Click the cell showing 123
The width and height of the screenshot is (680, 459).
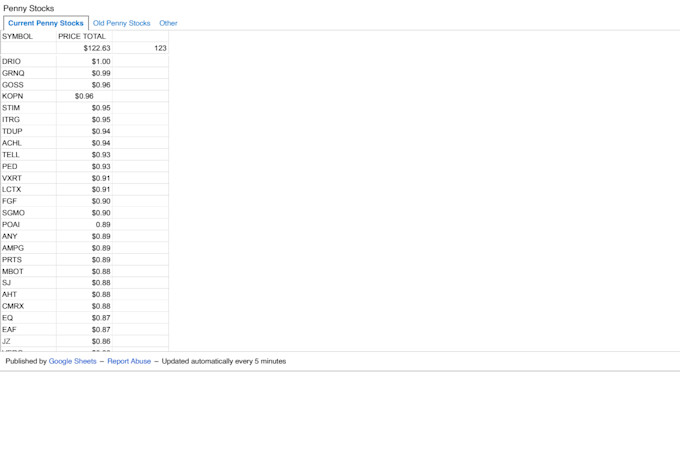pos(140,48)
